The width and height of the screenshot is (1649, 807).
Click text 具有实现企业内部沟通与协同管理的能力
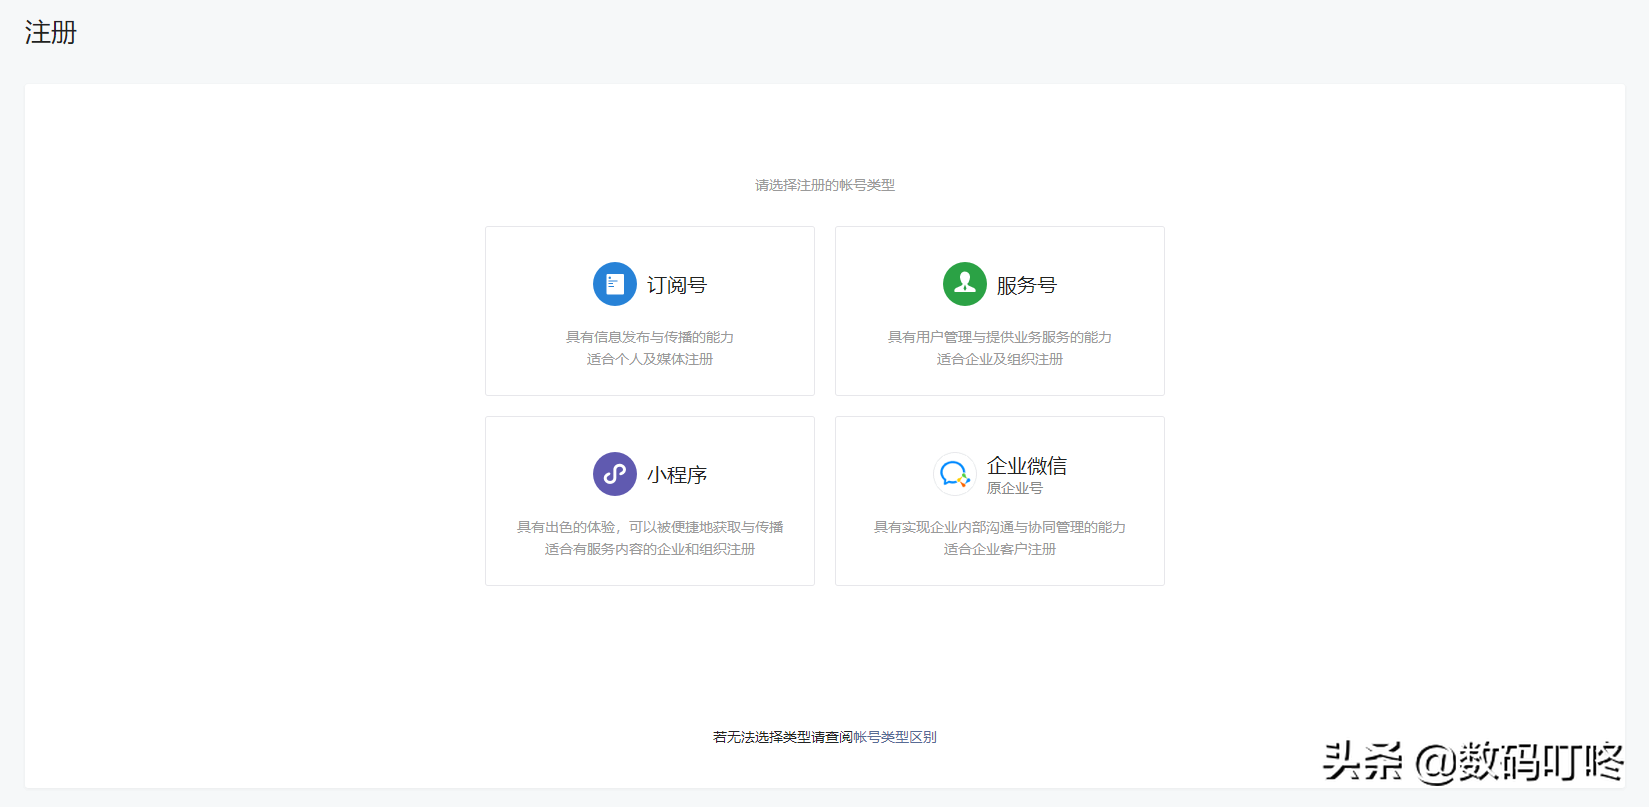1000,527
